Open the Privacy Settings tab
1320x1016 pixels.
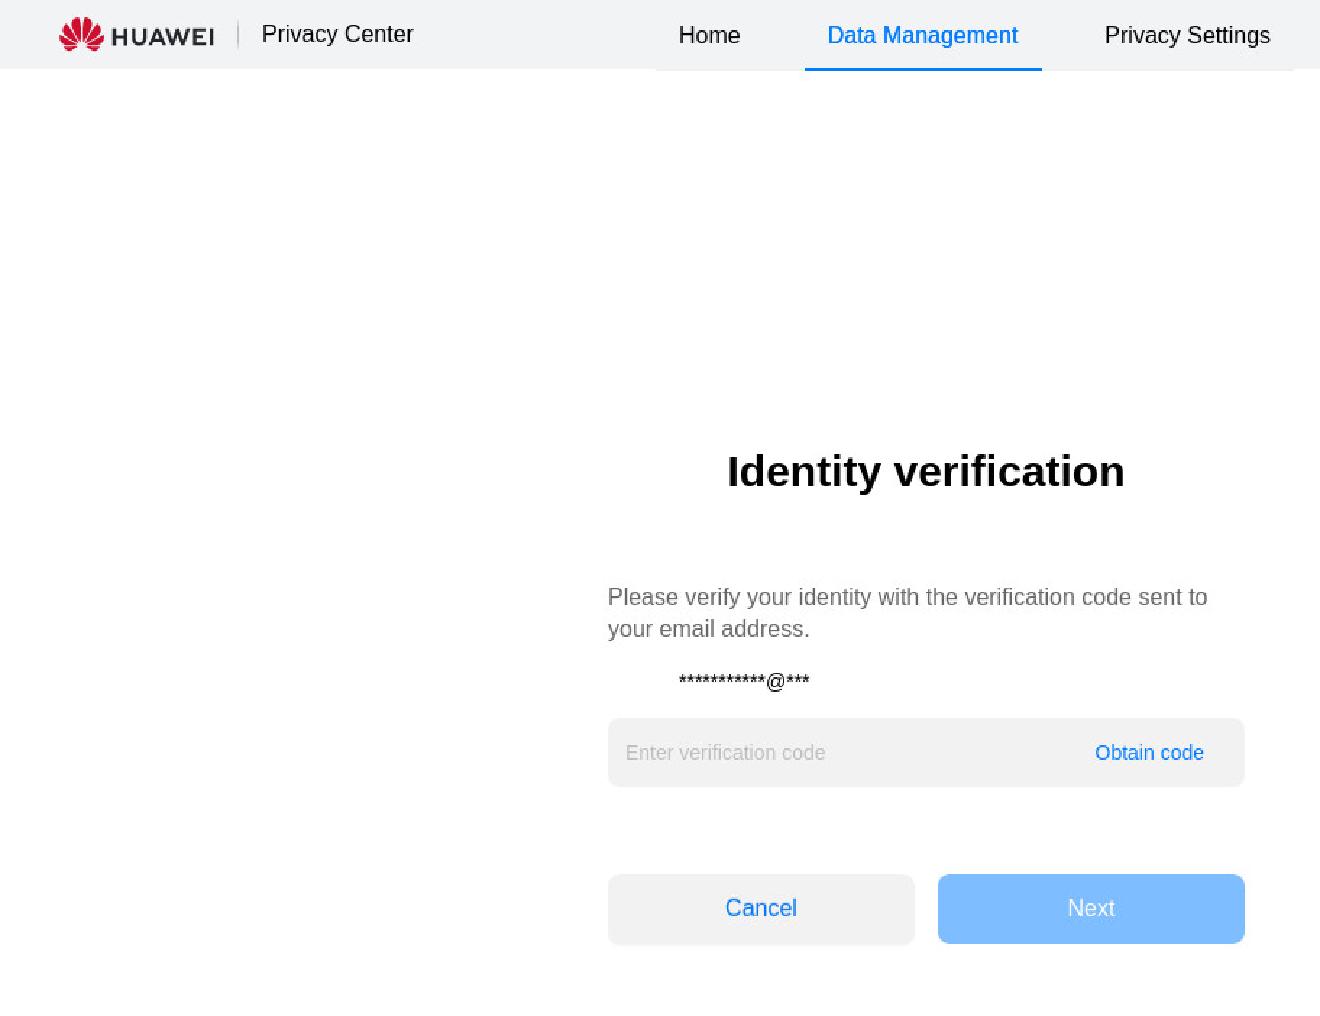pos(1187,35)
